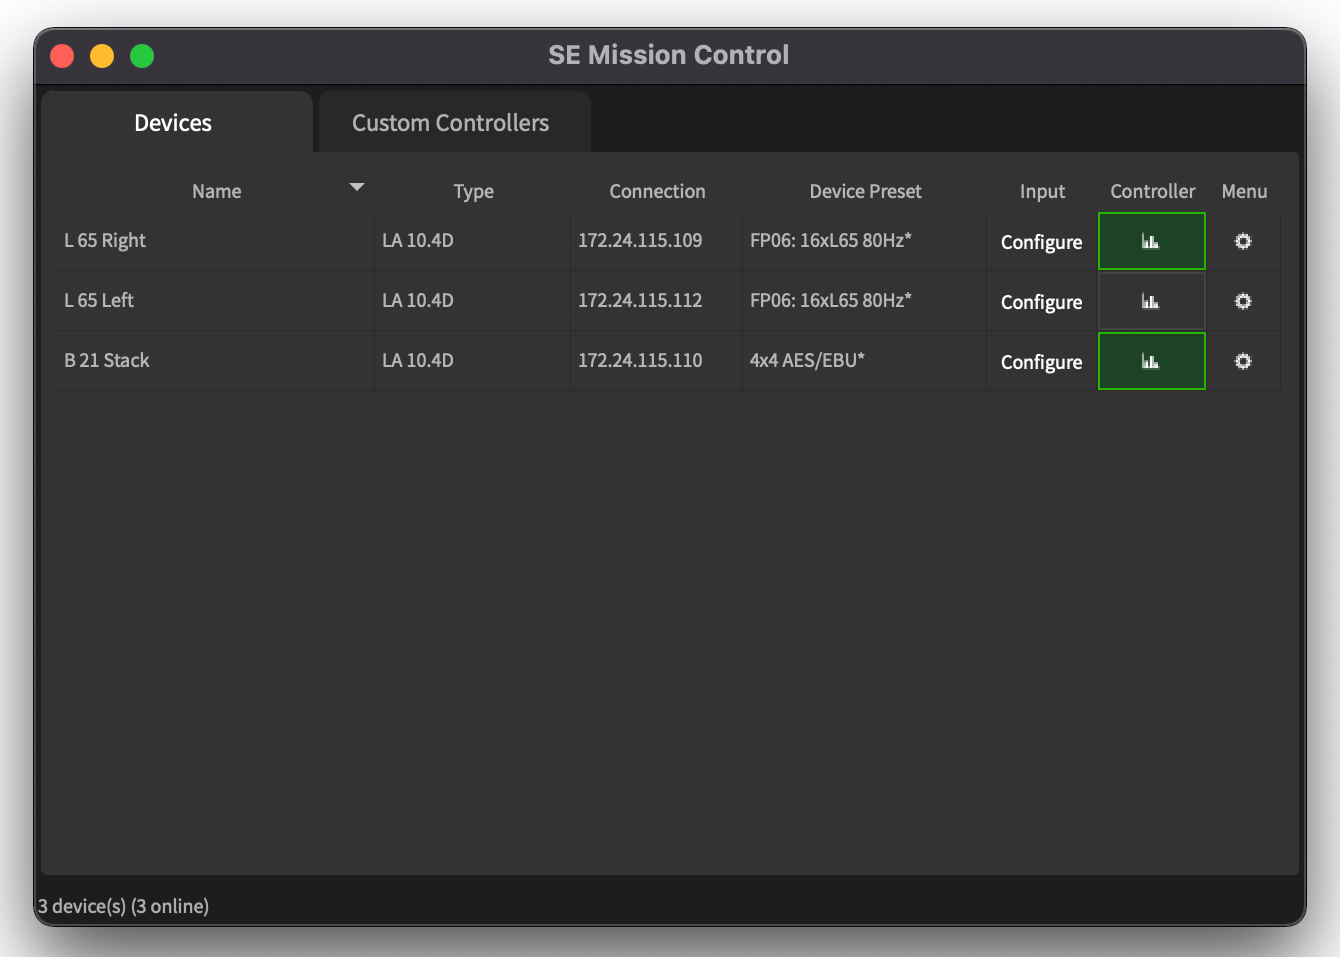The width and height of the screenshot is (1340, 957).
Task: Switch to the Custom Controllers tab
Action: point(450,123)
